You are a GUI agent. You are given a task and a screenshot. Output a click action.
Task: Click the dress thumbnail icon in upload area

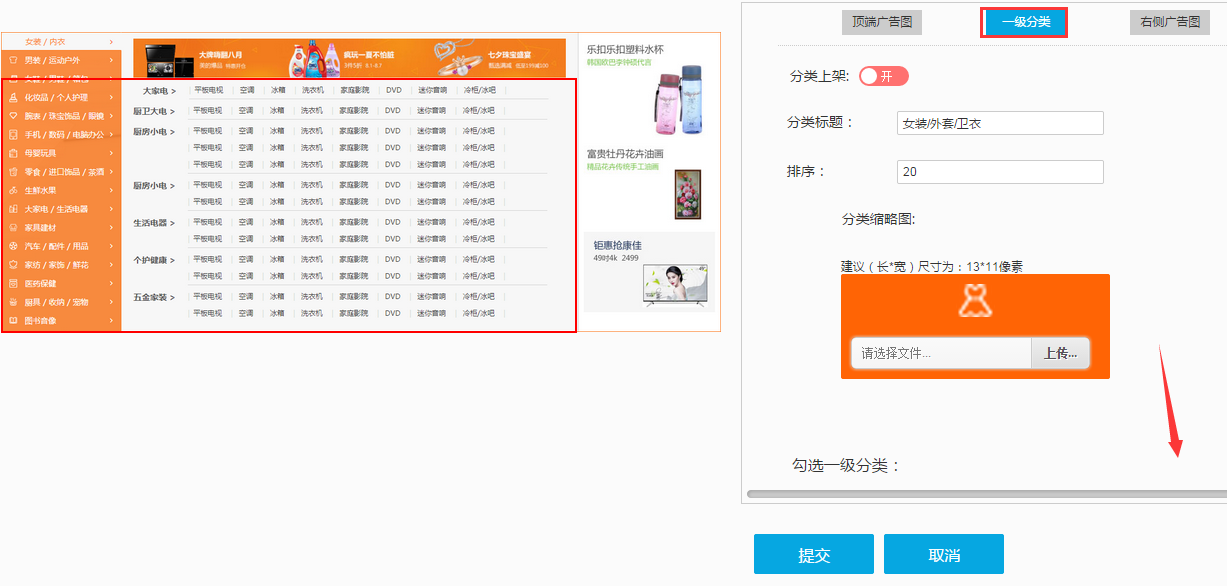coord(974,301)
